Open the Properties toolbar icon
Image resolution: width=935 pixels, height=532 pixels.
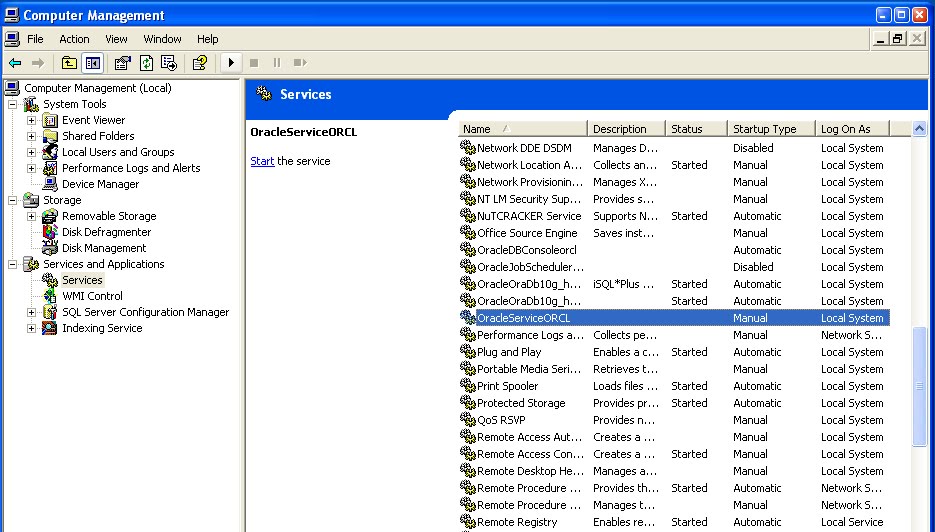click(x=122, y=63)
